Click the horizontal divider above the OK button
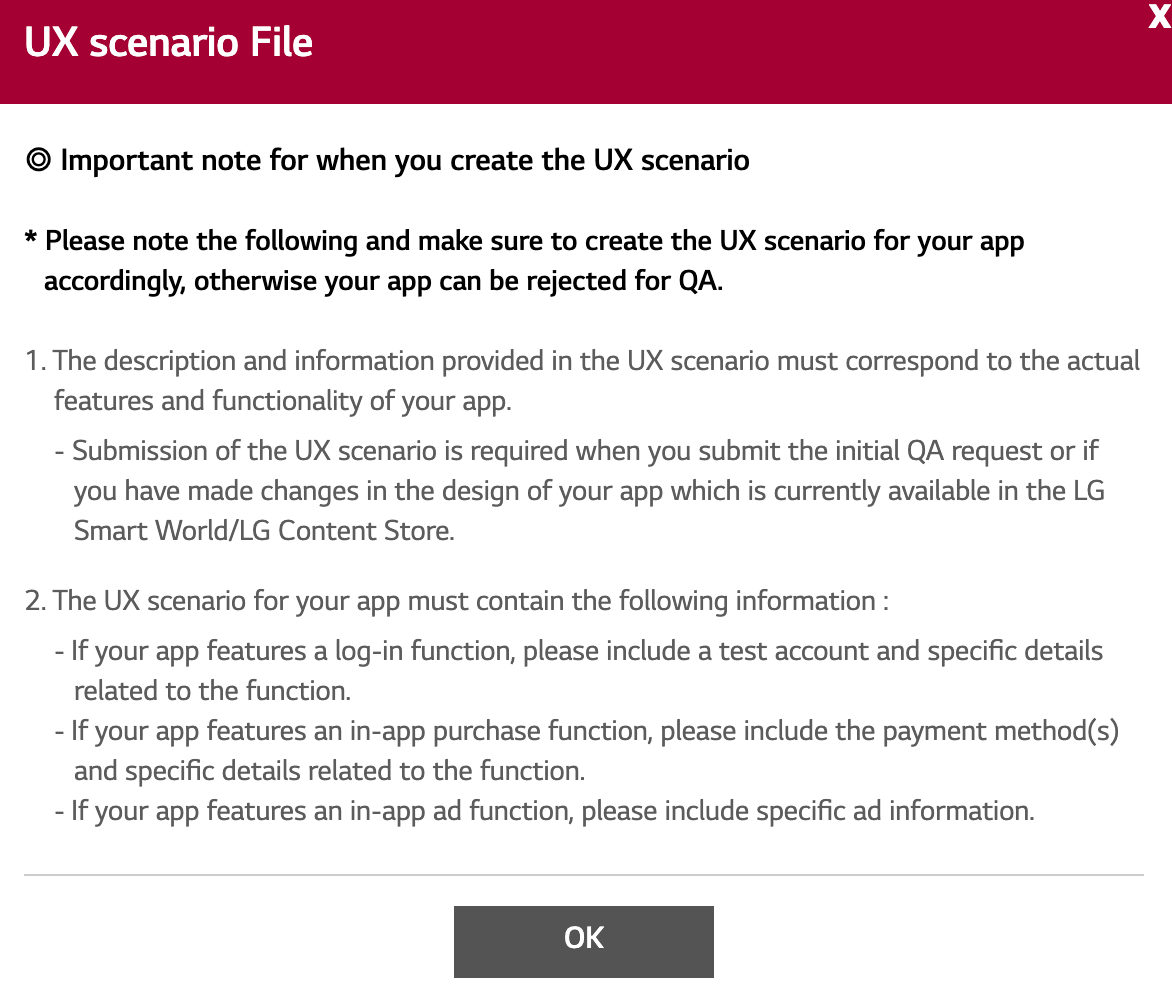The height and width of the screenshot is (1000, 1172). 584,875
